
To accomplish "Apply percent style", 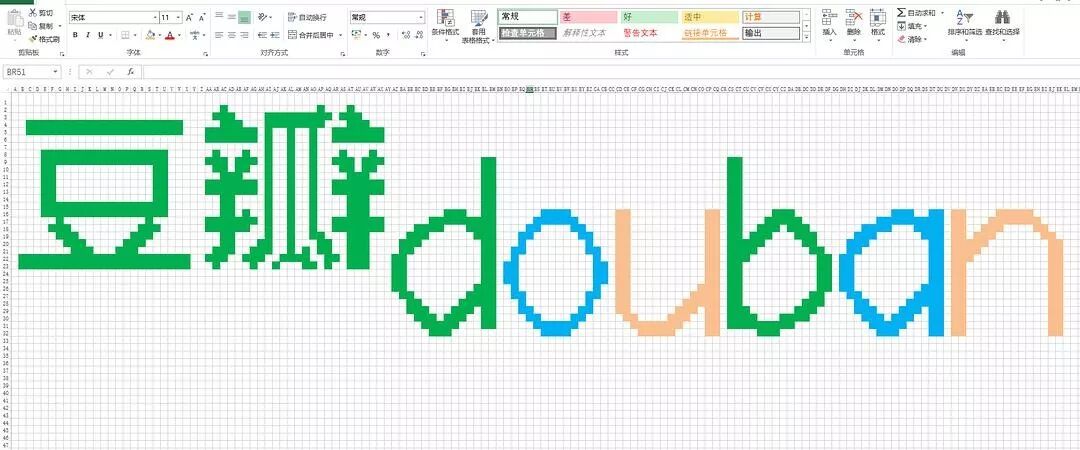I will (376, 35).
